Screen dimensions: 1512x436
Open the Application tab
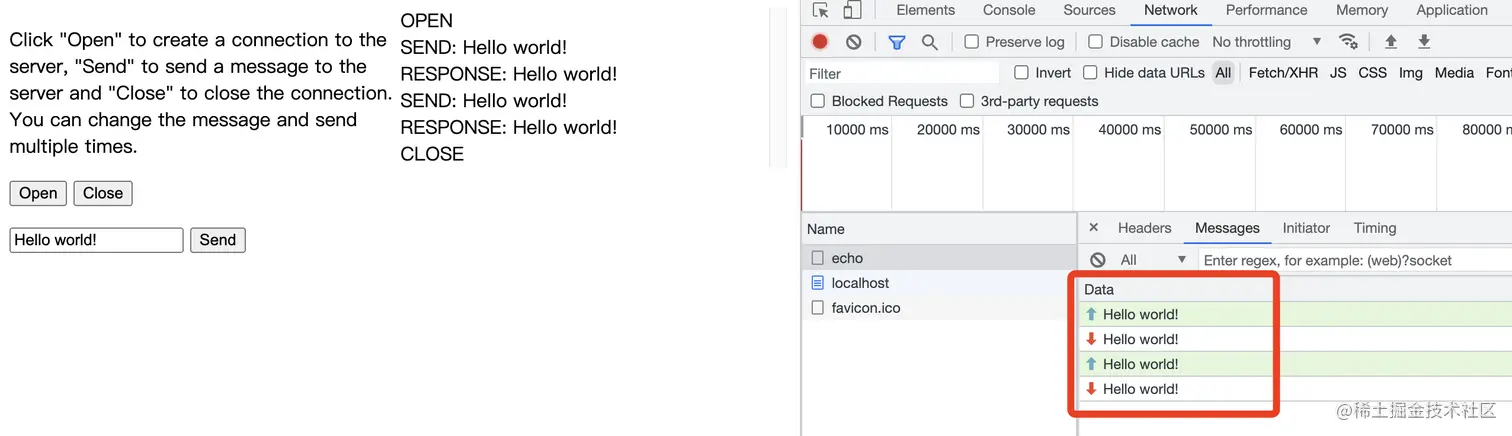click(1452, 10)
